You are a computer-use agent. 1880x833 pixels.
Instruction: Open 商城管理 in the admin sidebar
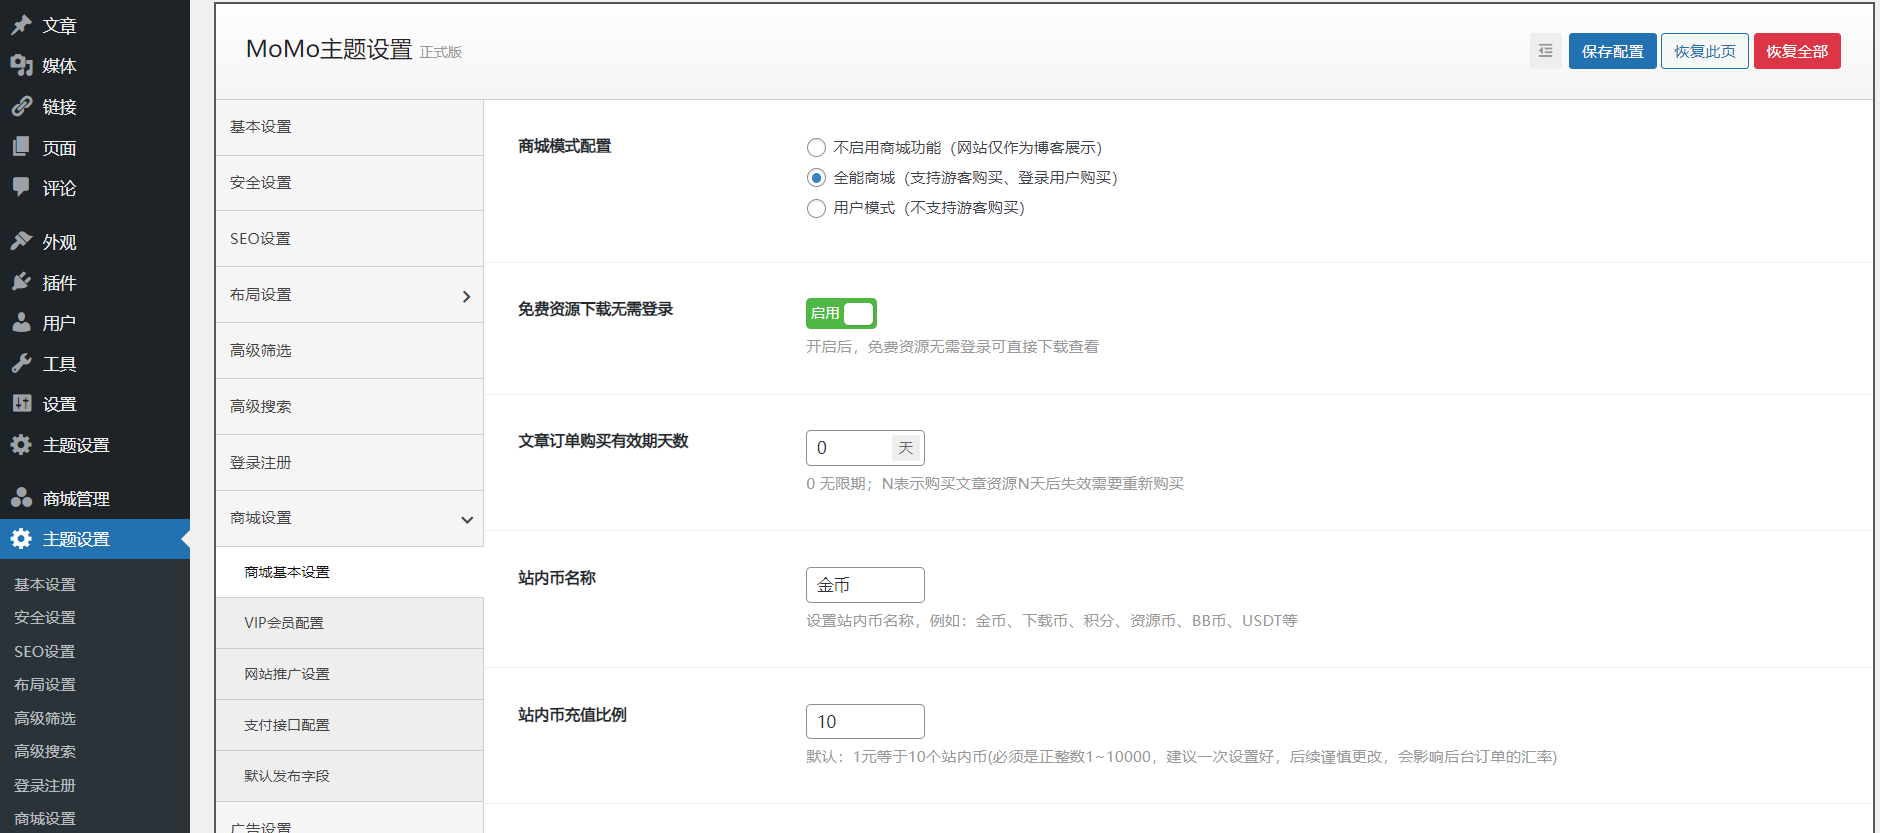[75, 498]
